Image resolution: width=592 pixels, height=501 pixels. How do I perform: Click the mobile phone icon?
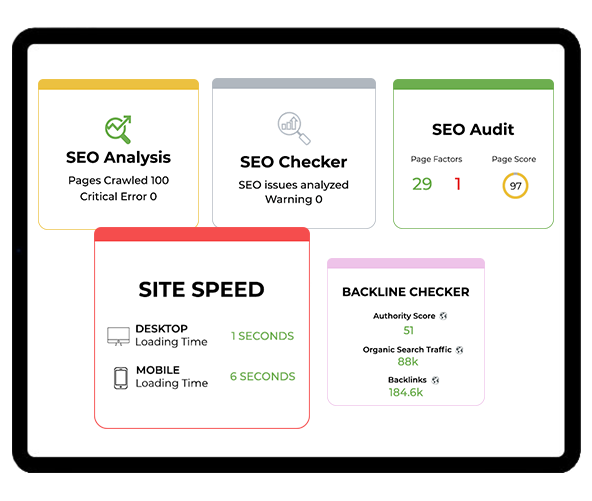click(121, 378)
